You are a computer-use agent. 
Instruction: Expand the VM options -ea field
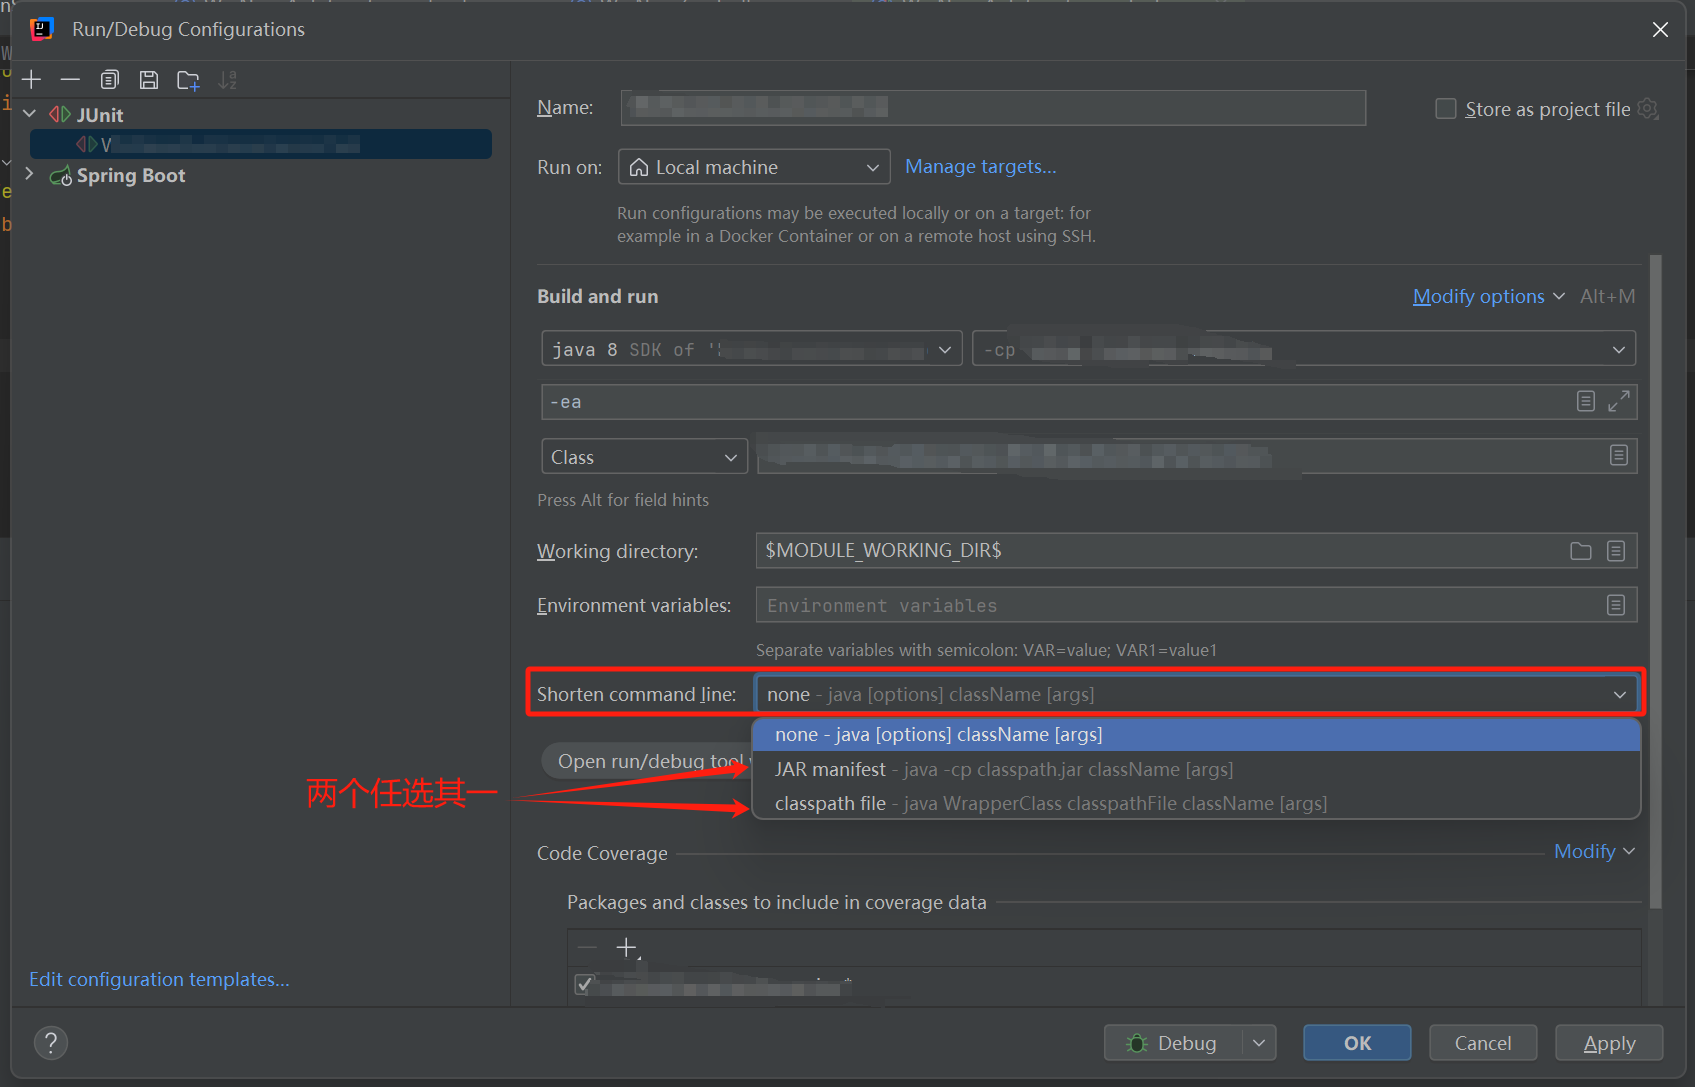click(1619, 401)
